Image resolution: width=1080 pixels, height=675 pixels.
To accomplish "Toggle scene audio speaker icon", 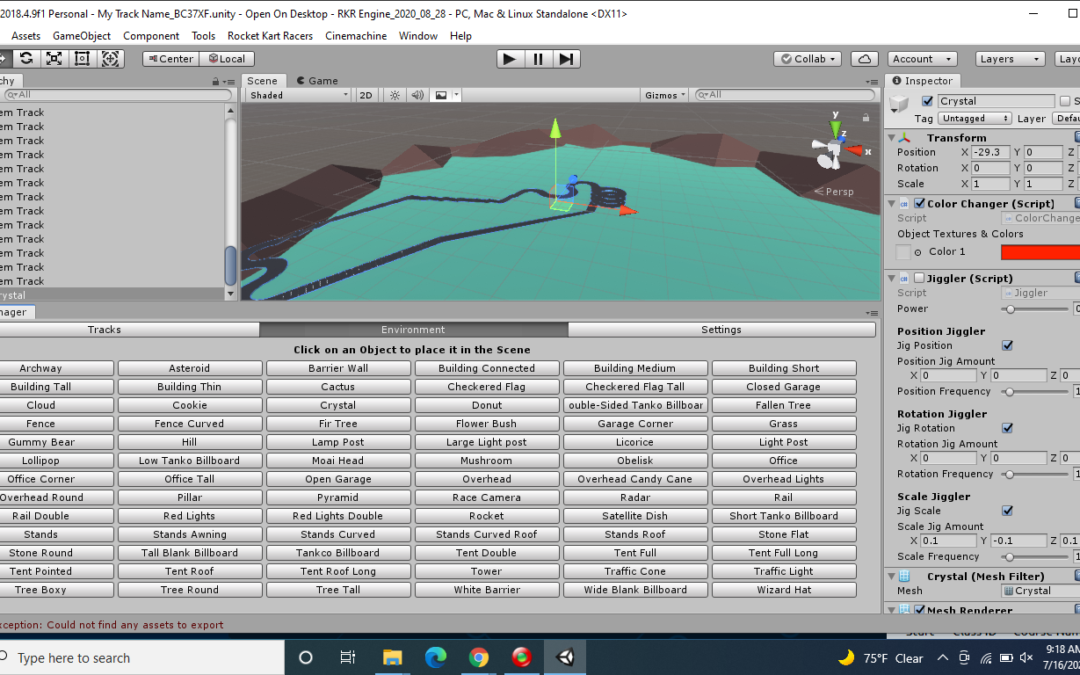I will tap(417, 95).
